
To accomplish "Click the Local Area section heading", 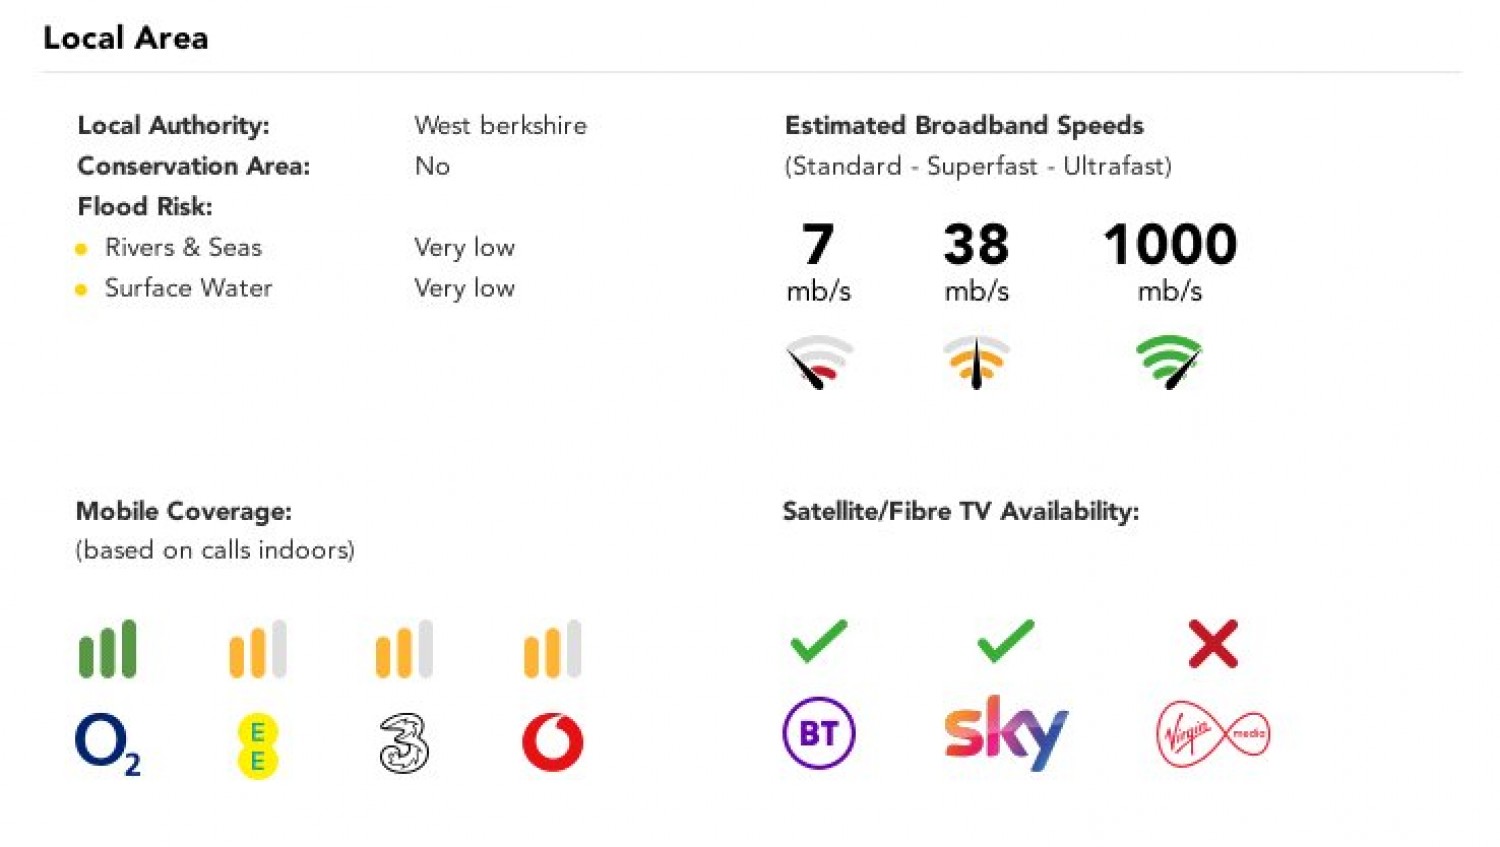I will click(x=126, y=38).
